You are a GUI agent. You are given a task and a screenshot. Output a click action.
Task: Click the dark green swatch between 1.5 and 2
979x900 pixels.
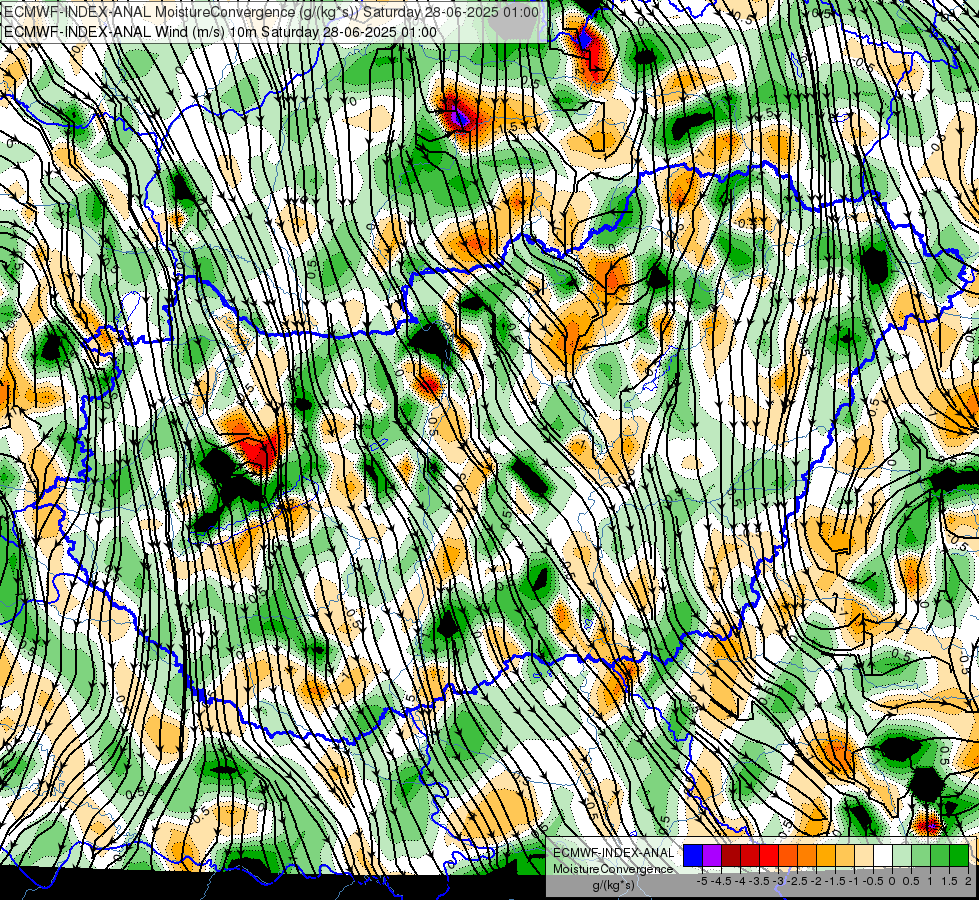(959, 856)
